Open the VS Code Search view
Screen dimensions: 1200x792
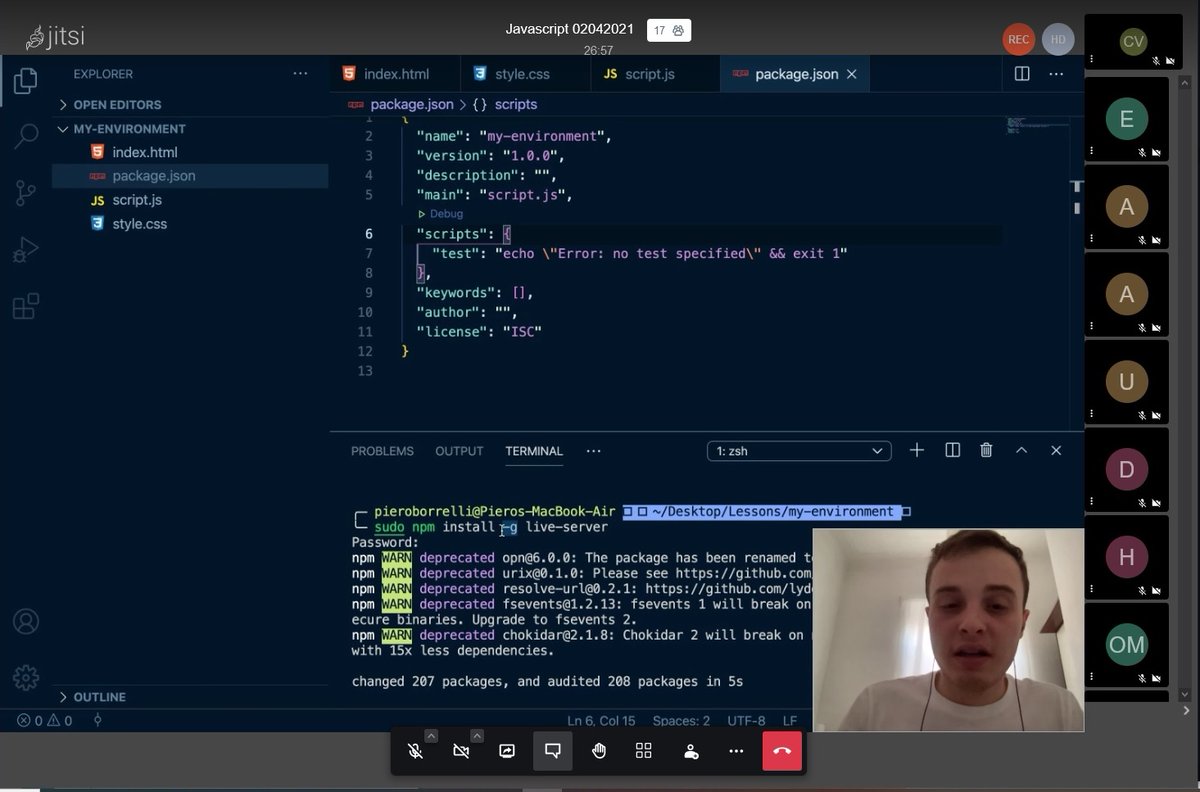(26, 136)
